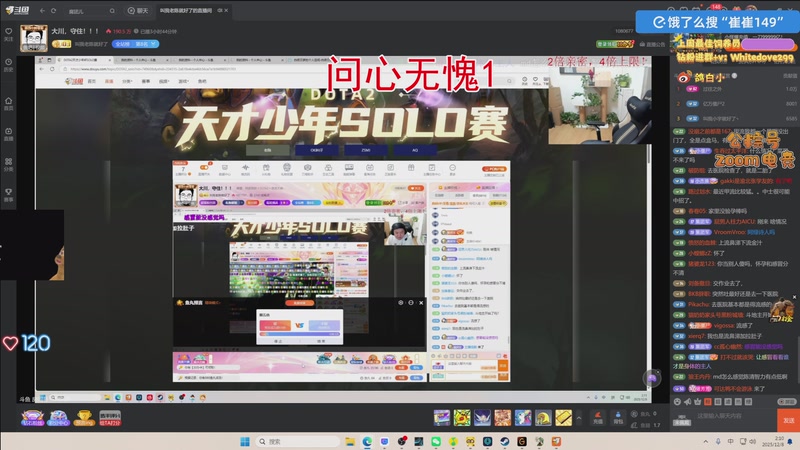Open the streamer avatar profile
Image resolution: width=800 pixels, height=450 pixels.
(x=34, y=38)
